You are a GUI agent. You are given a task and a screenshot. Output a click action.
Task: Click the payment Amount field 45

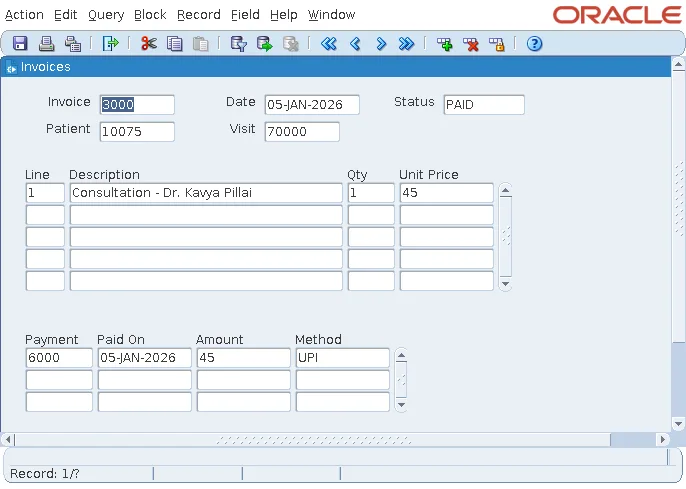pyautogui.click(x=243, y=358)
